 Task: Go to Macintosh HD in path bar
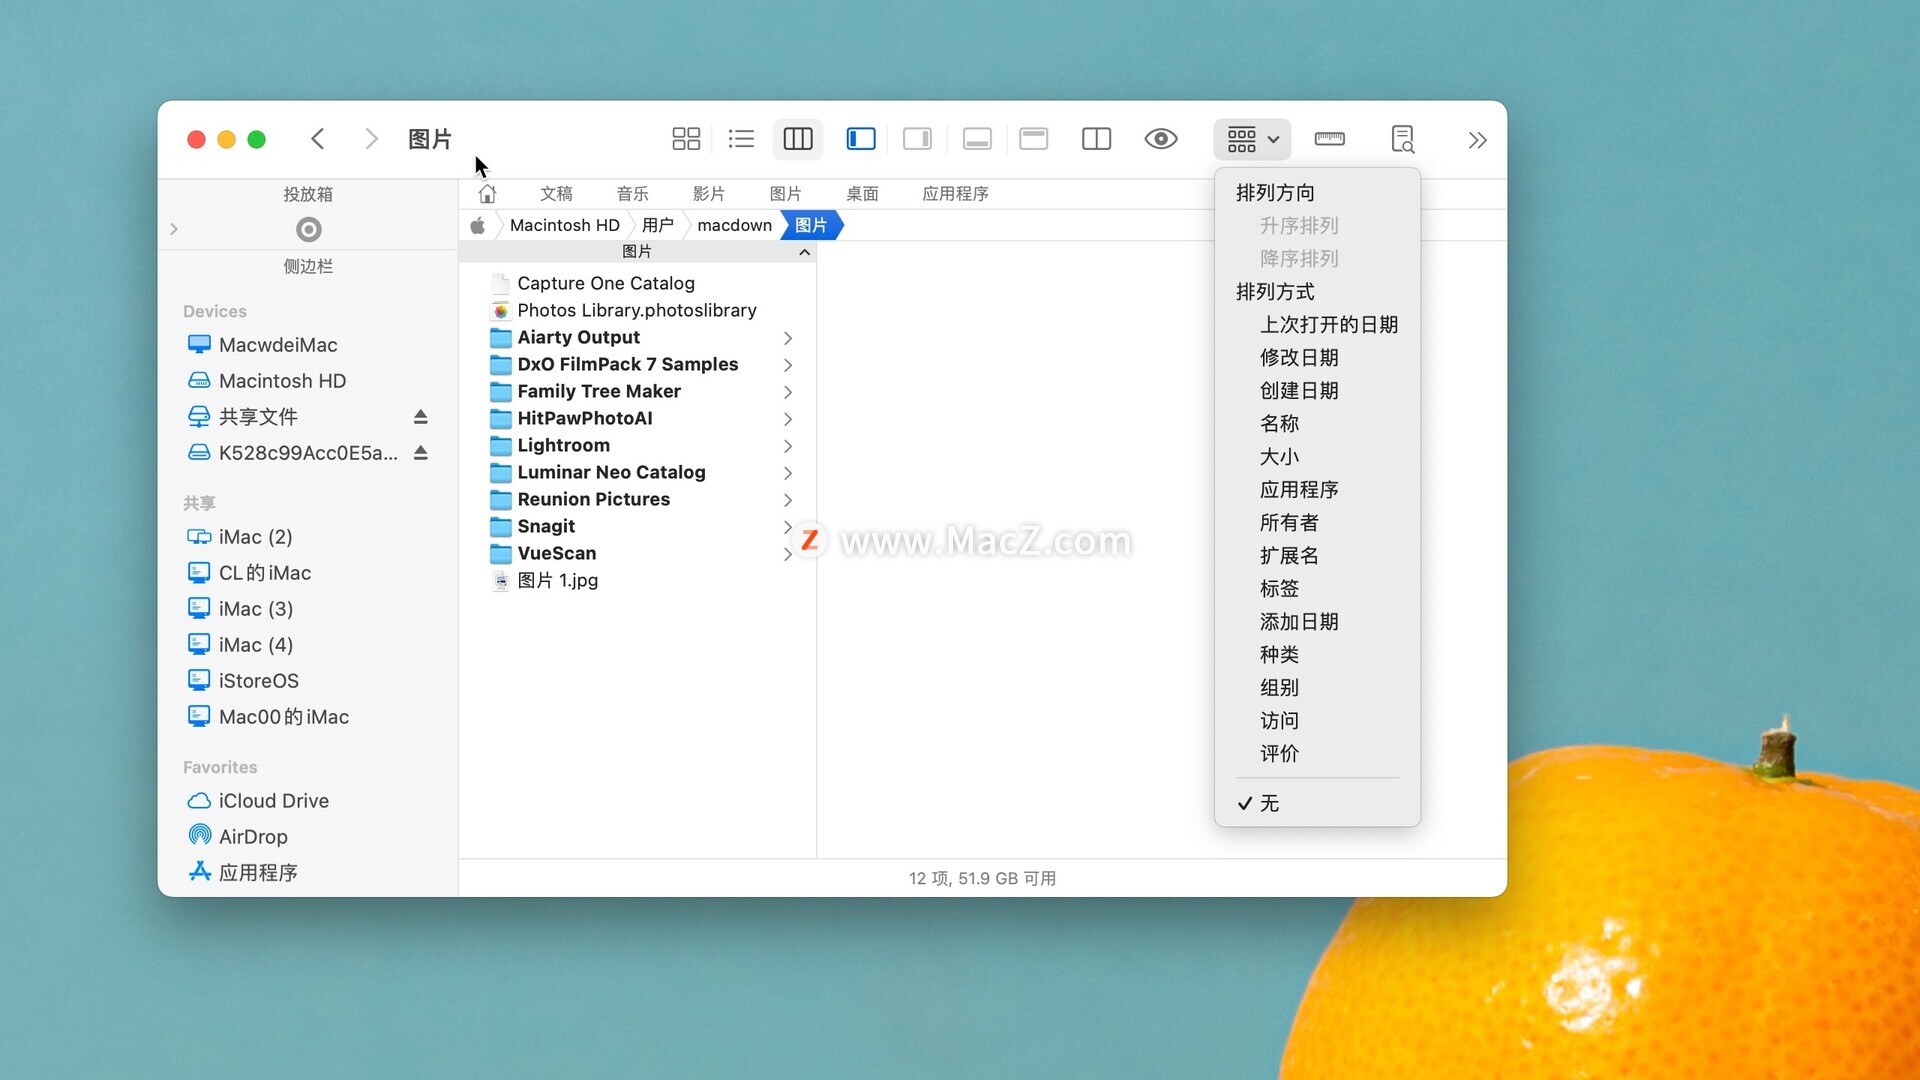564,225
